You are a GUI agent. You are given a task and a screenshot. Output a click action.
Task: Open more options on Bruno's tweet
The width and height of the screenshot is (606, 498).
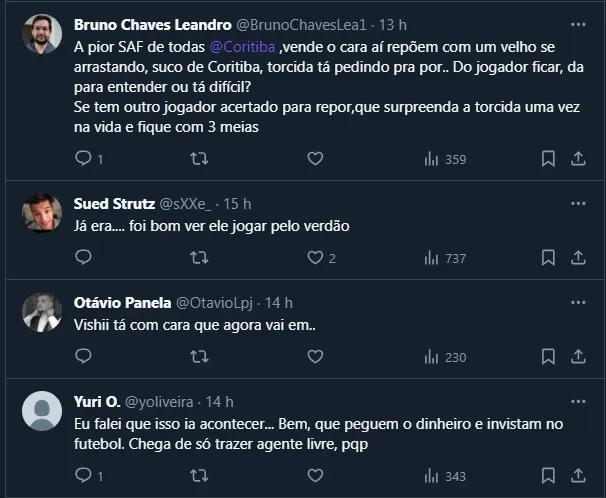(578, 22)
